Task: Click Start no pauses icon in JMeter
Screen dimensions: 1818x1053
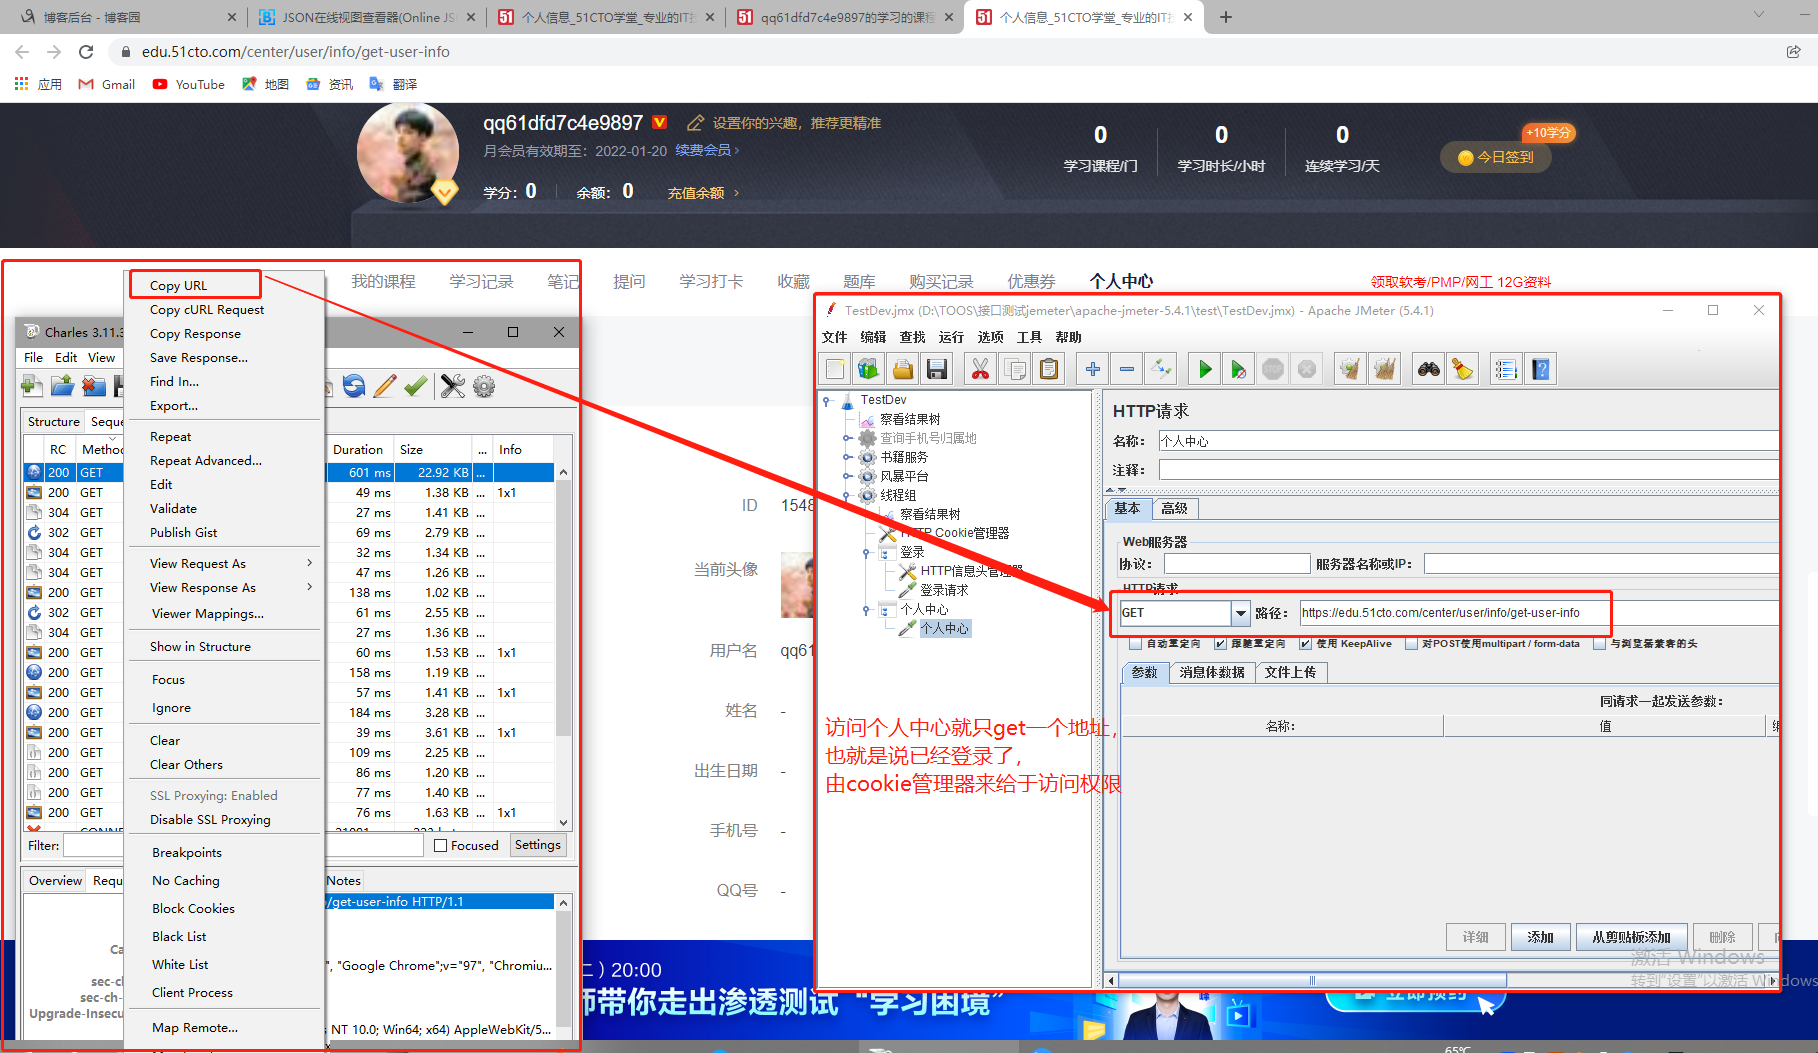Action: (x=1239, y=370)
